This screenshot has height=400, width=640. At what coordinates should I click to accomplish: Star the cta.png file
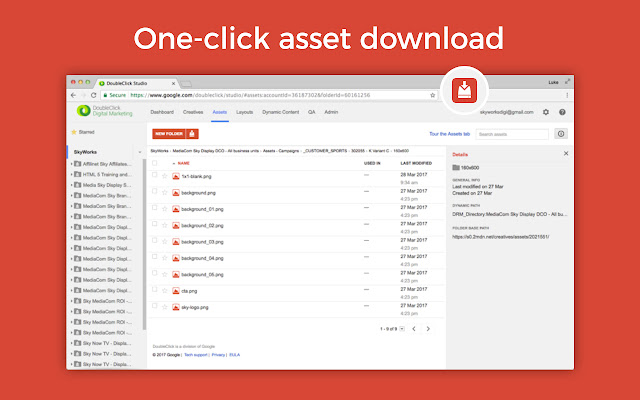[x=164, y=291]
